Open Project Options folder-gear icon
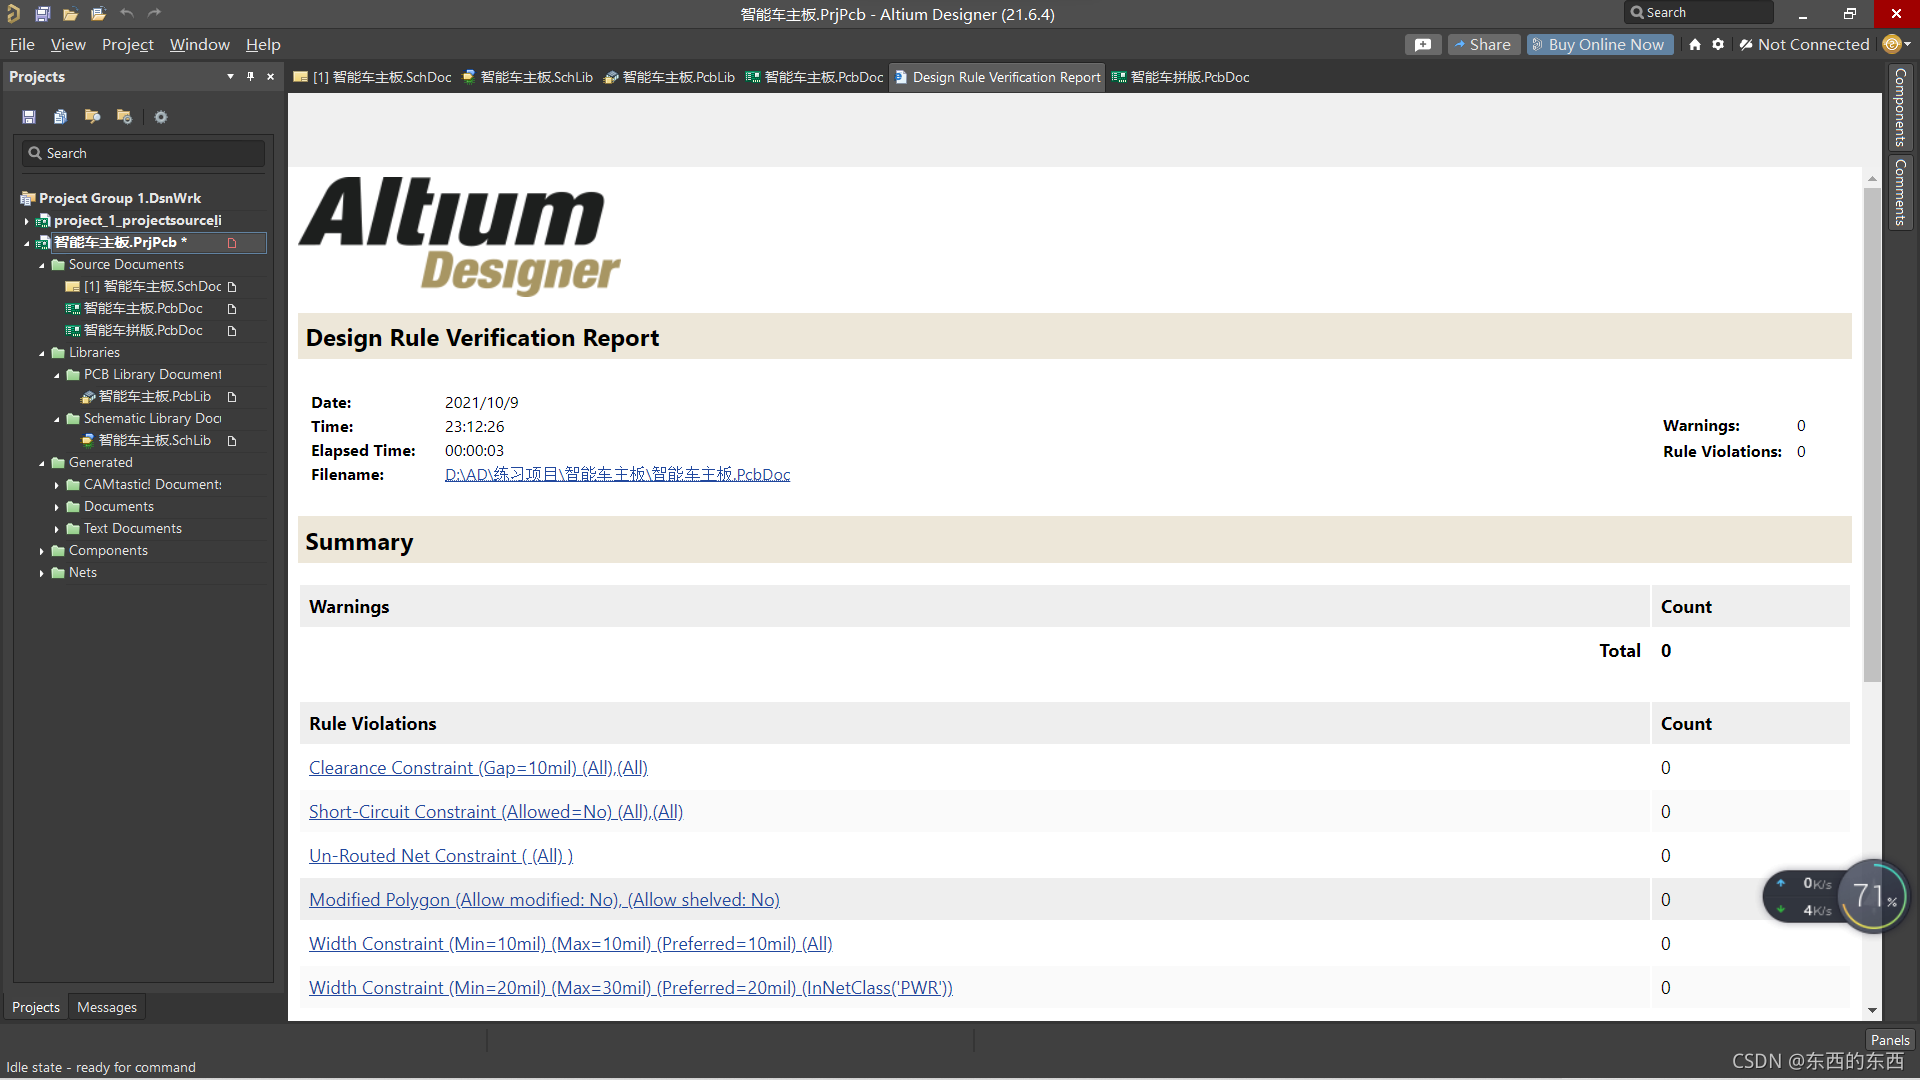Screen dimensions: 1920x1080 [124, 117]
